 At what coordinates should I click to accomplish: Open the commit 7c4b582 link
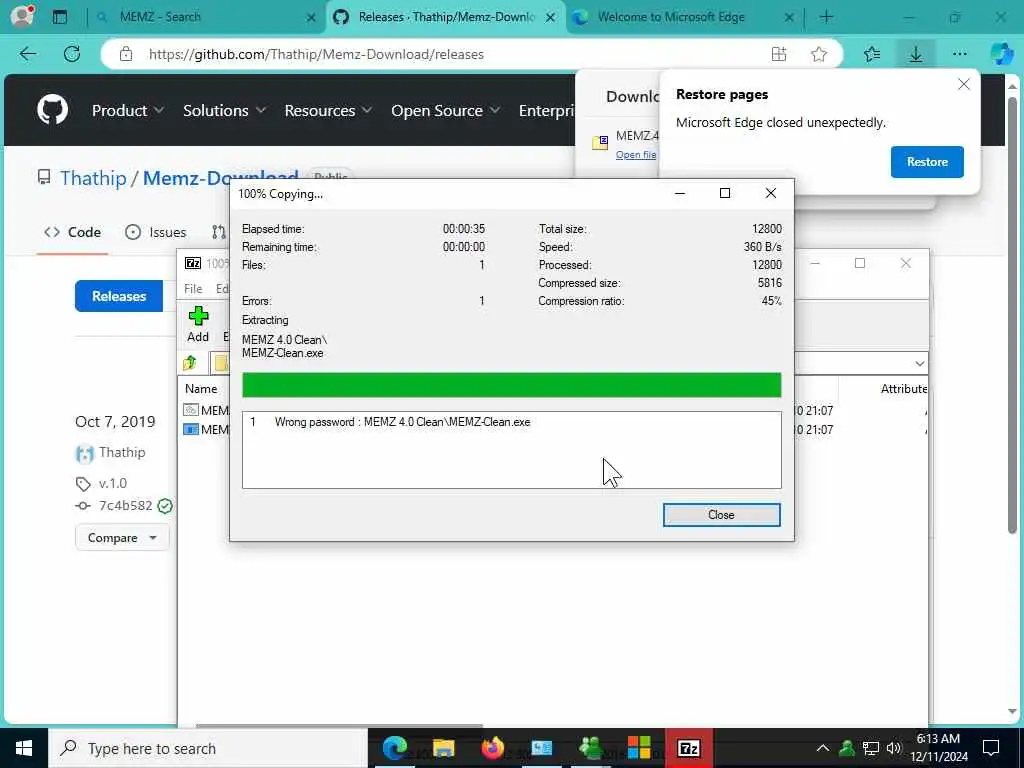coord(125,505)
